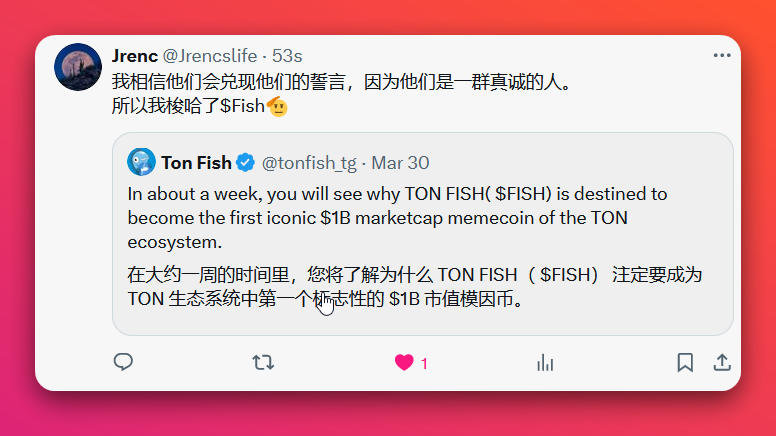Reply to Jrenc's tweet
The height and width of the screenshot is (436, 776).
123,362
